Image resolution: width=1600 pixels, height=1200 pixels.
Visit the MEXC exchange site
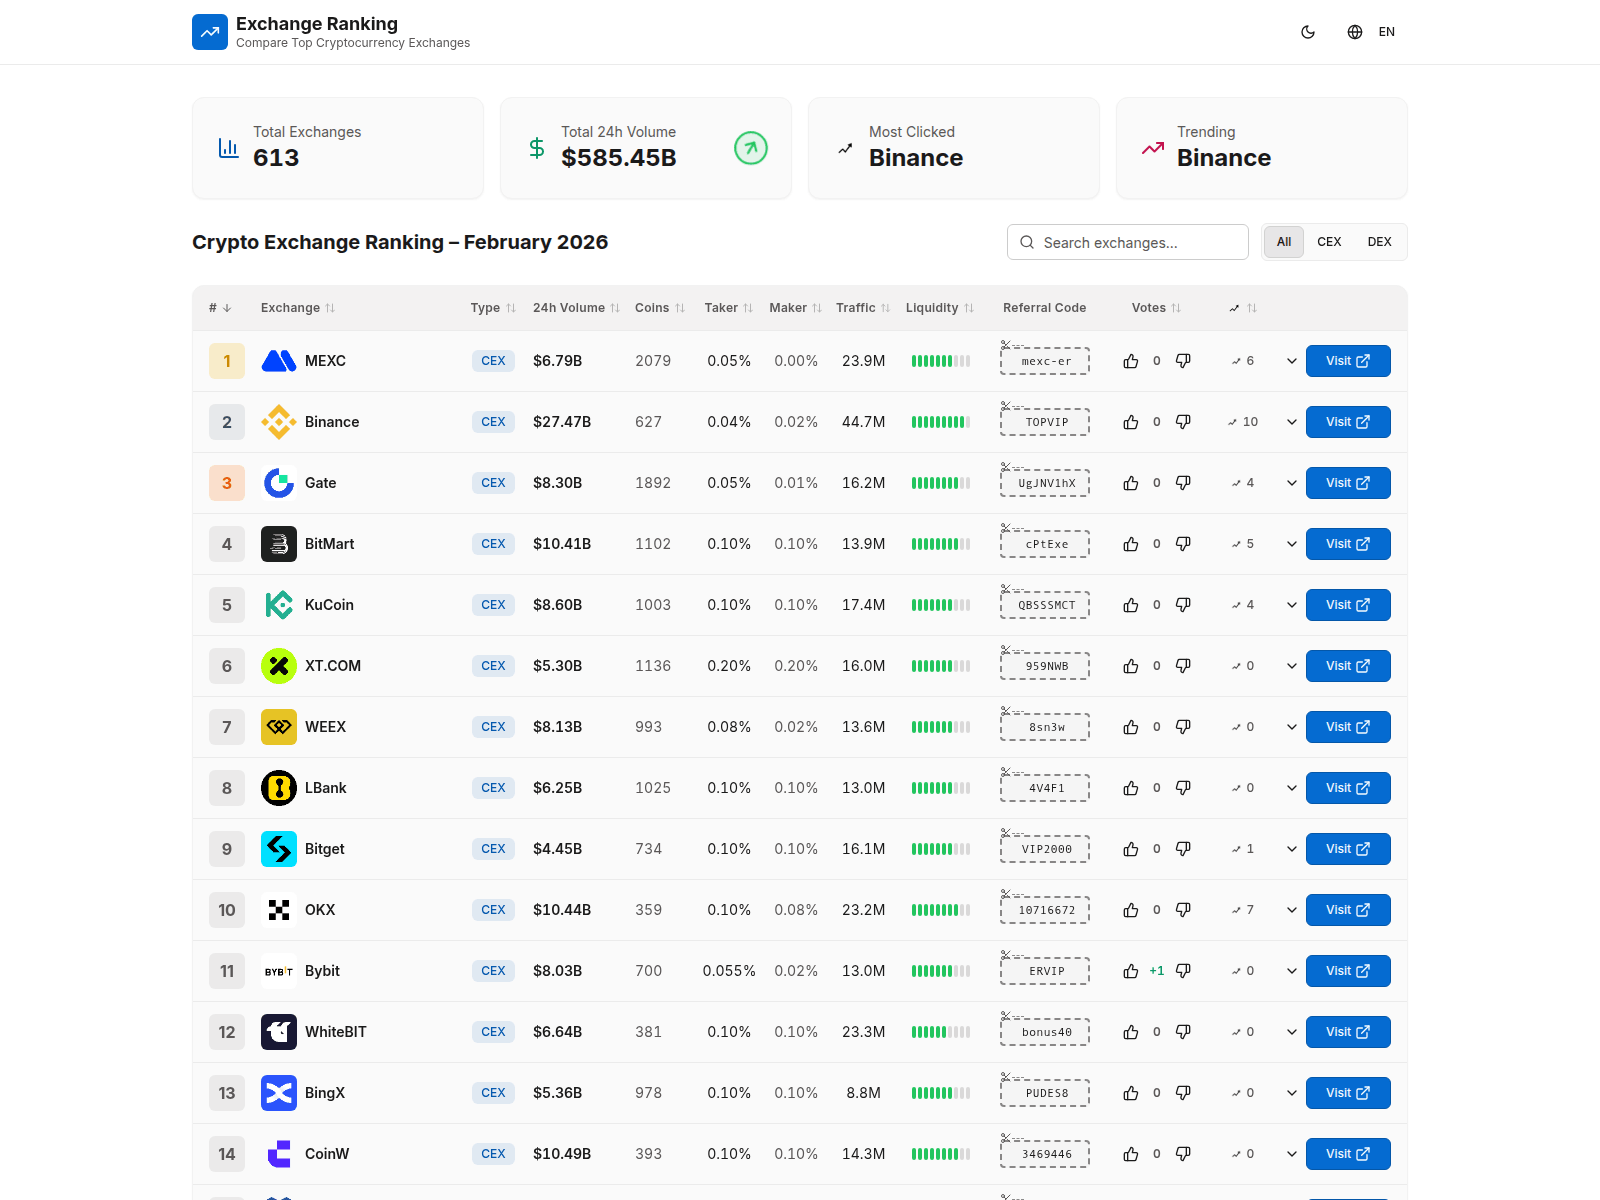[1348, 361]
